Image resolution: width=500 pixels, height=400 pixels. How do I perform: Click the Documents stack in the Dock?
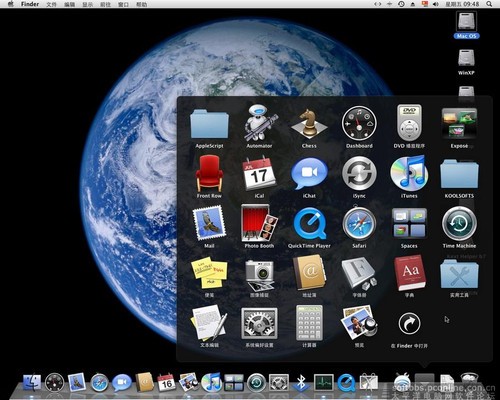(x=447, y=382)
